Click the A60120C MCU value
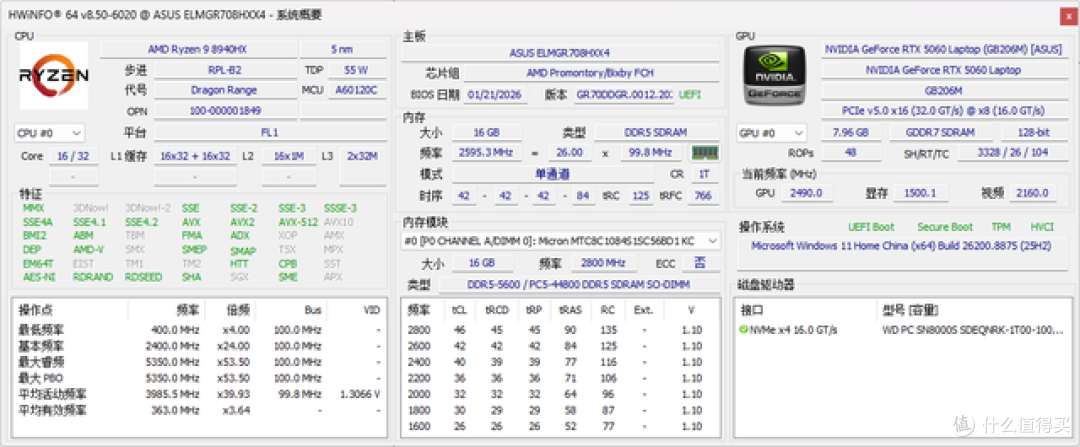The image size is (1080, 447). (x=356, y=90)
